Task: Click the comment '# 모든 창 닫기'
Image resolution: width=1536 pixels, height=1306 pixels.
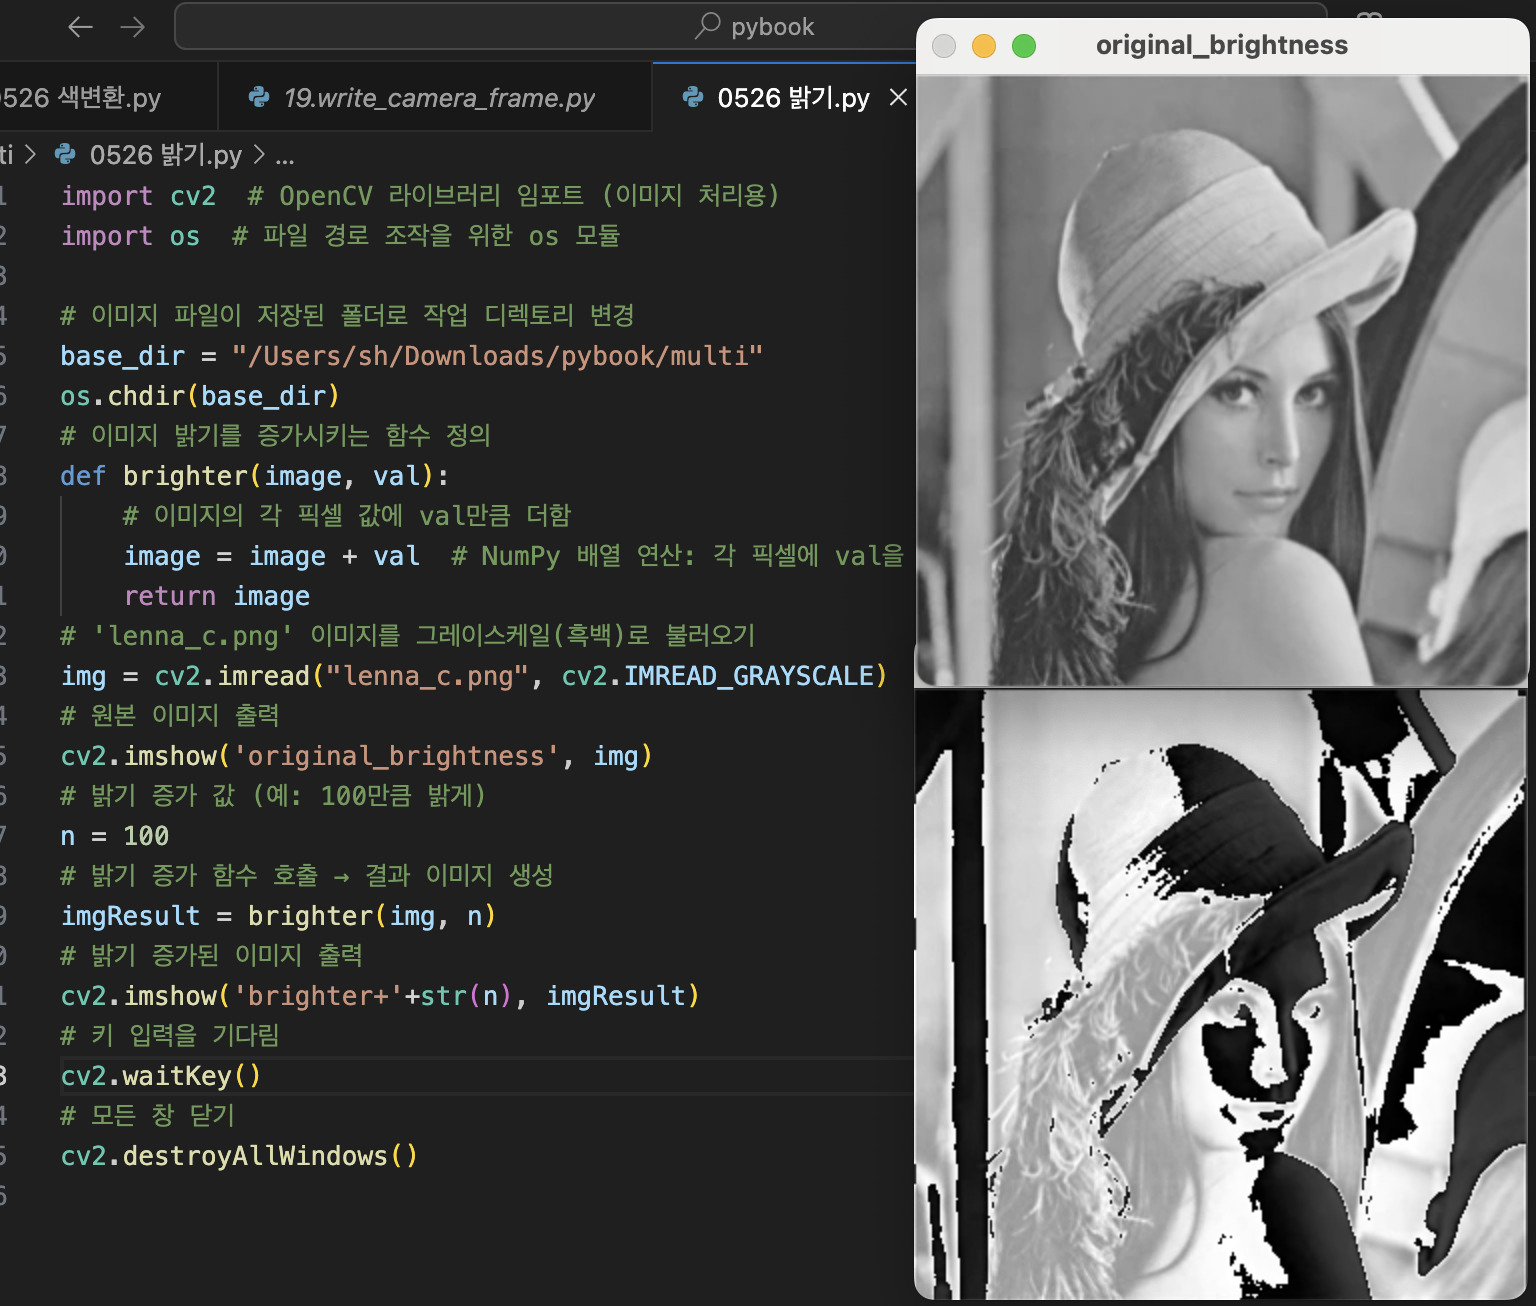Action: [x=148, y=1116]
